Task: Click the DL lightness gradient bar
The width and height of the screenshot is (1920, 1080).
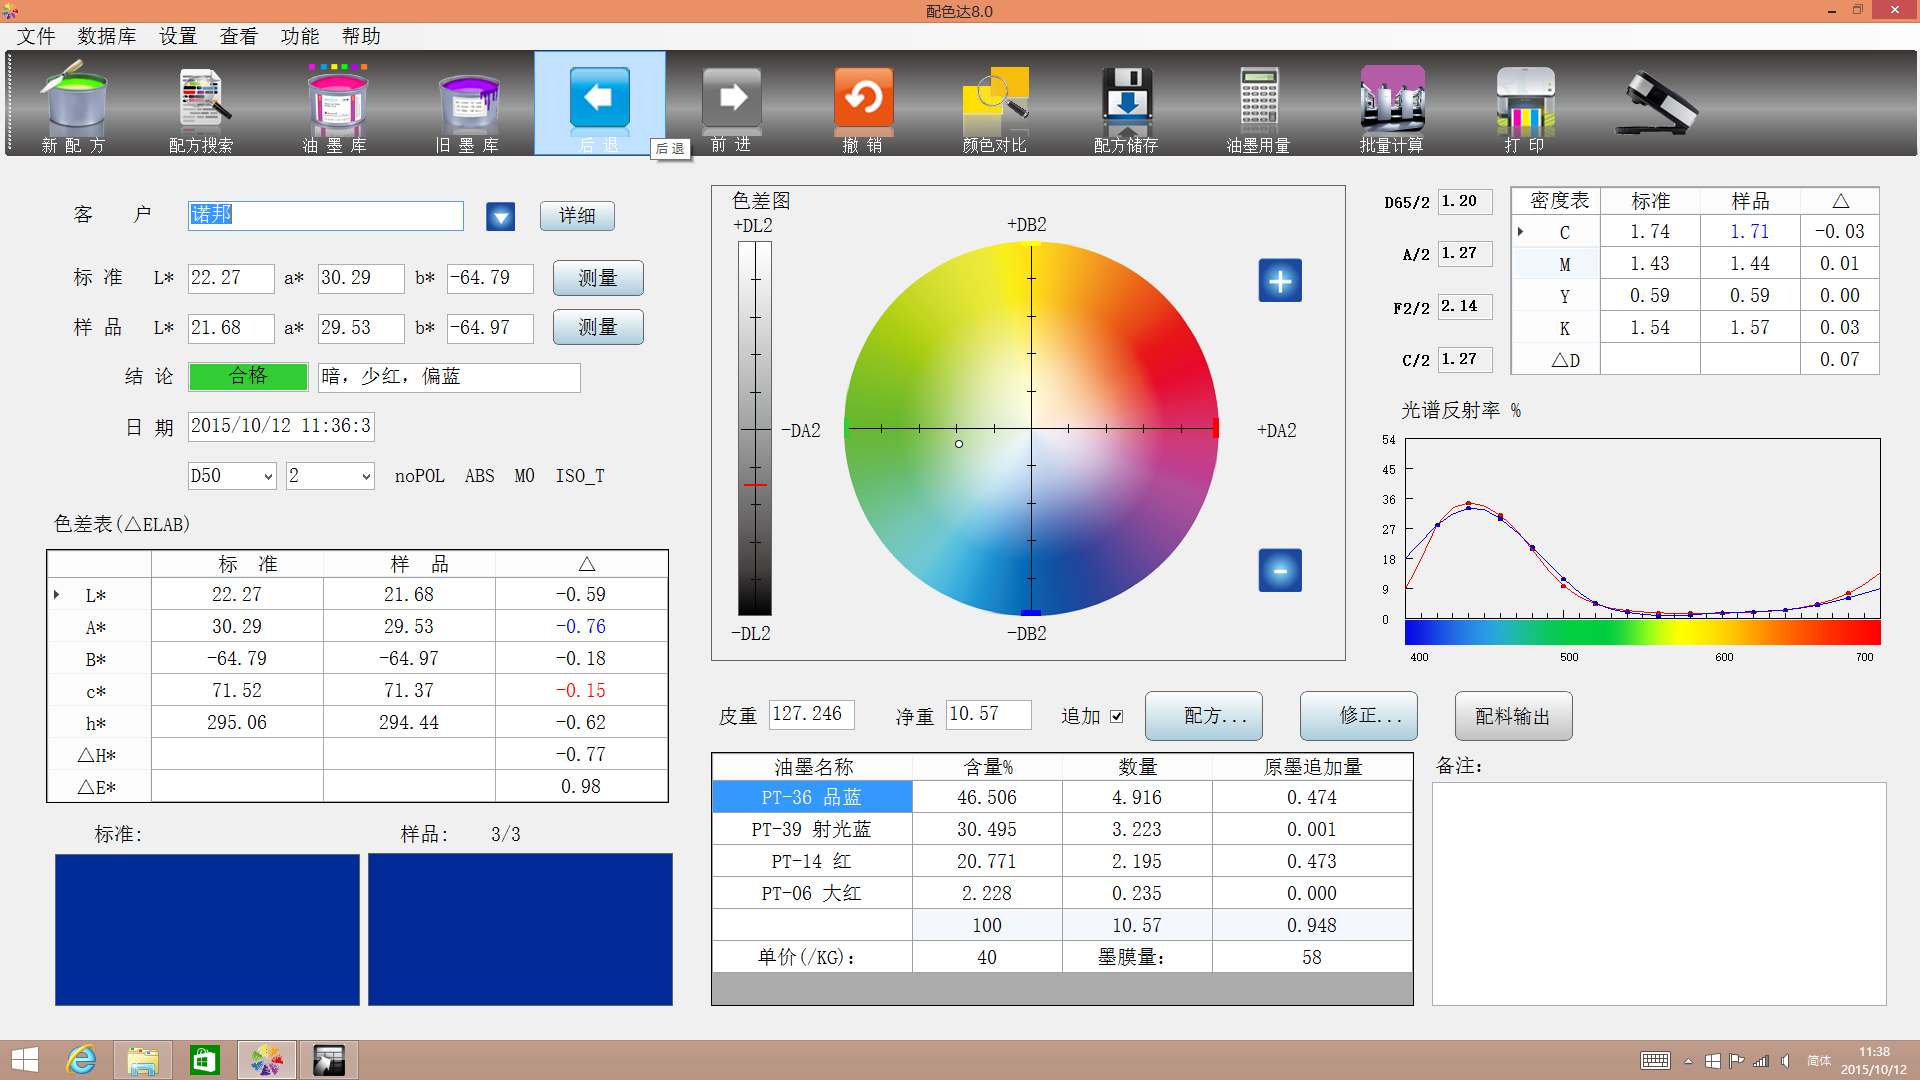Action: [x=755, y=428]
